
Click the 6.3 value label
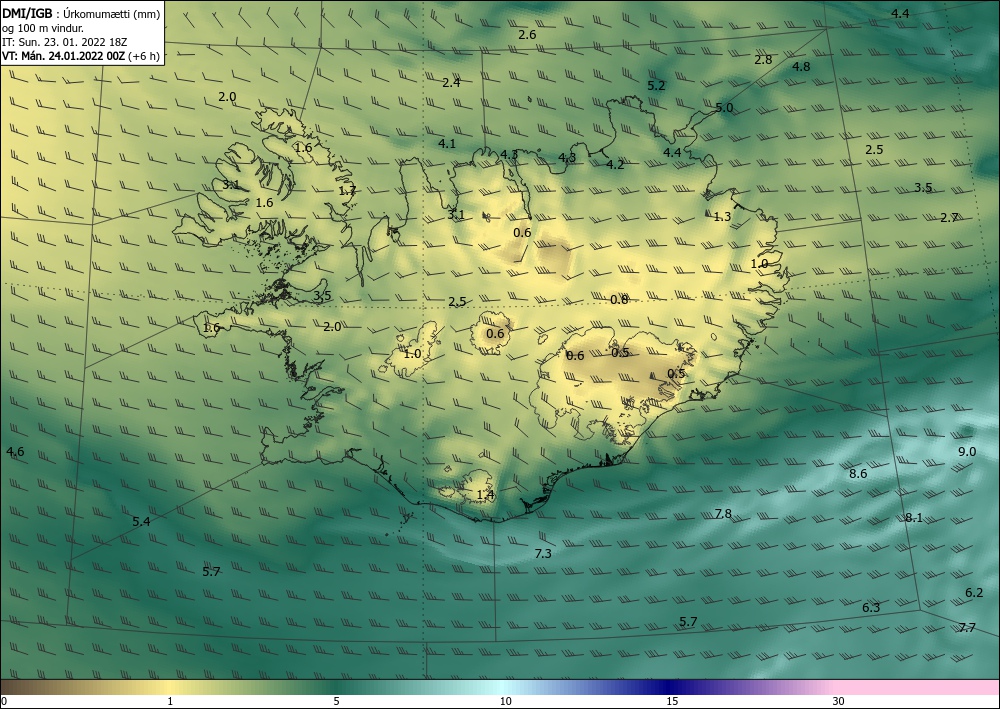pos(871,608)
